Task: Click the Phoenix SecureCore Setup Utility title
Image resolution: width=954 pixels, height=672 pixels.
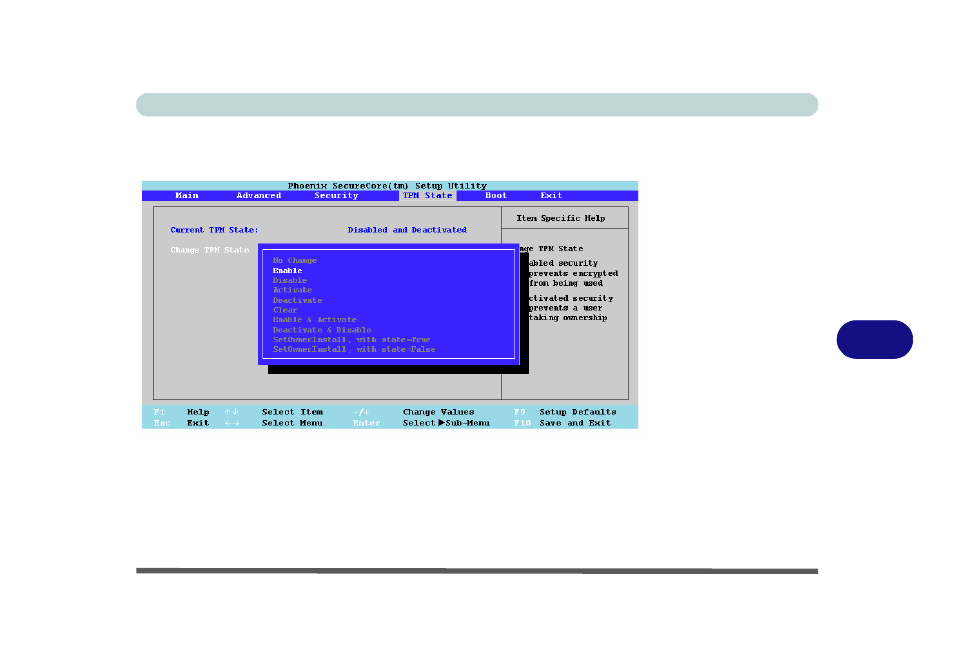Action: point(388,186)
